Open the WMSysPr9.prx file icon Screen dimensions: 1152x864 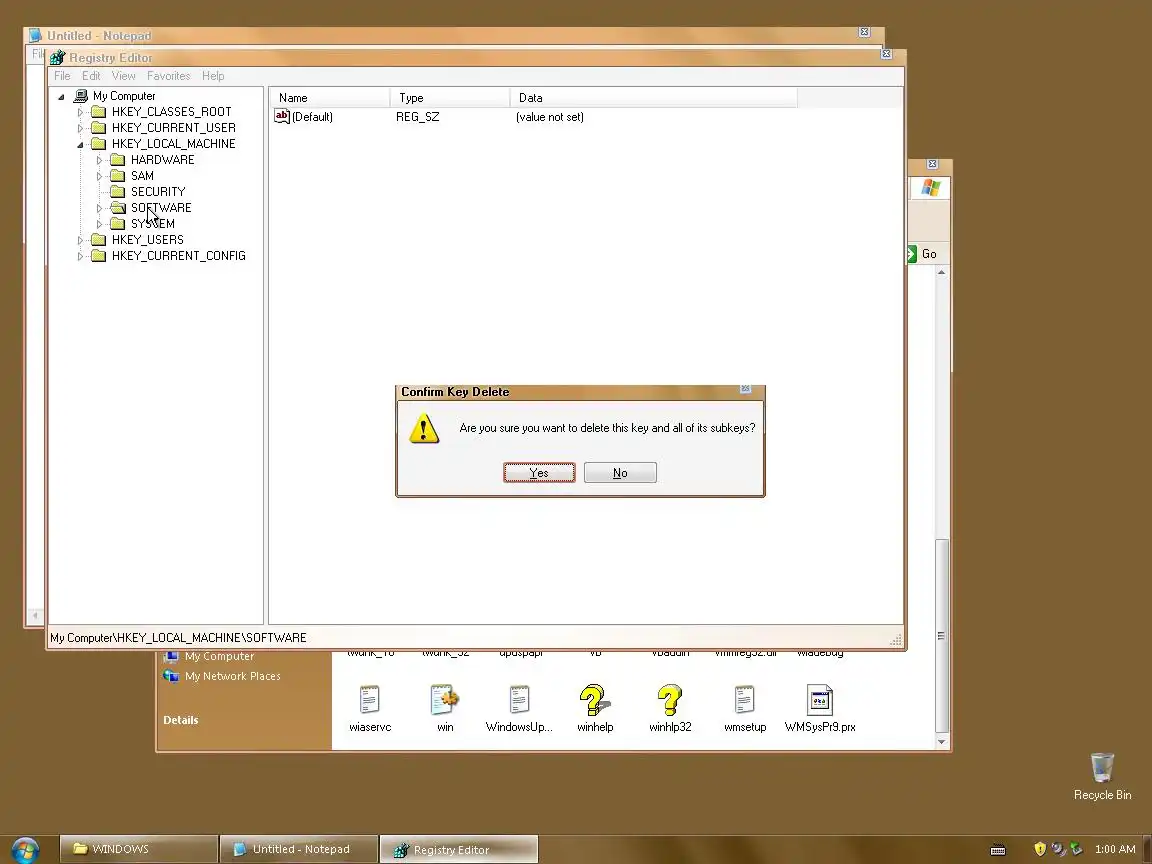coord(820,699)
